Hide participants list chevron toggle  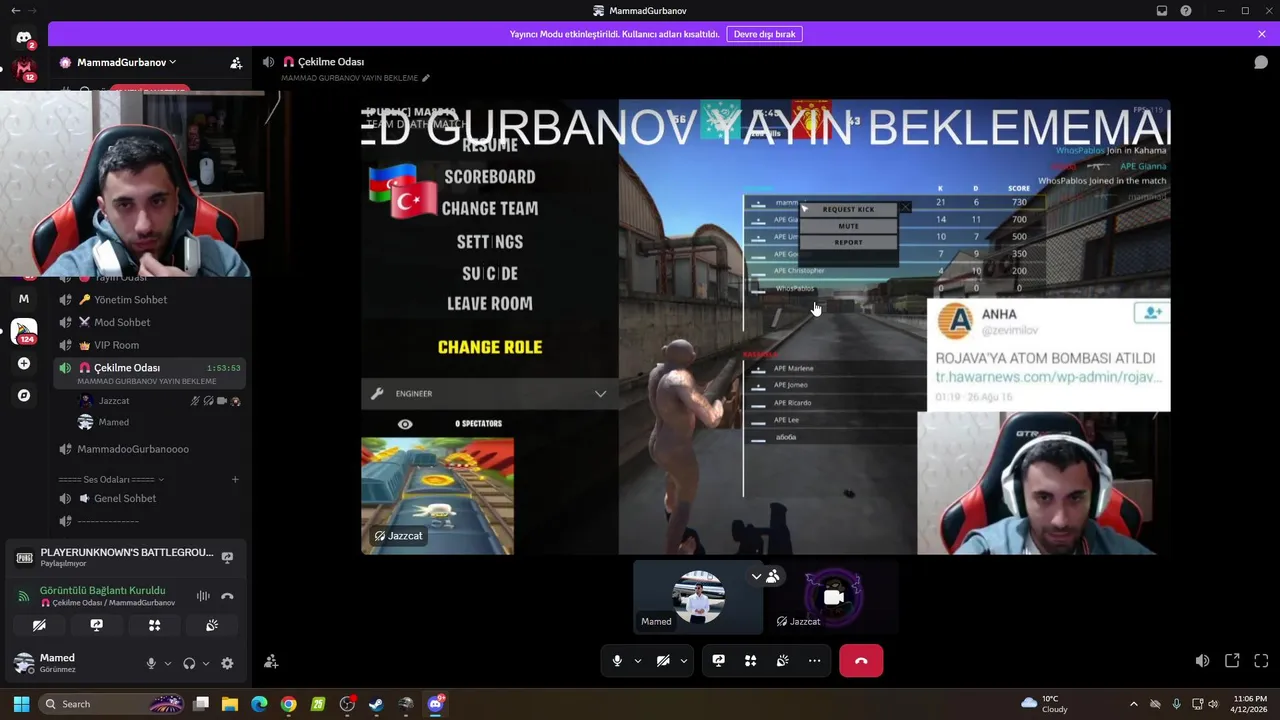point(756,577)
